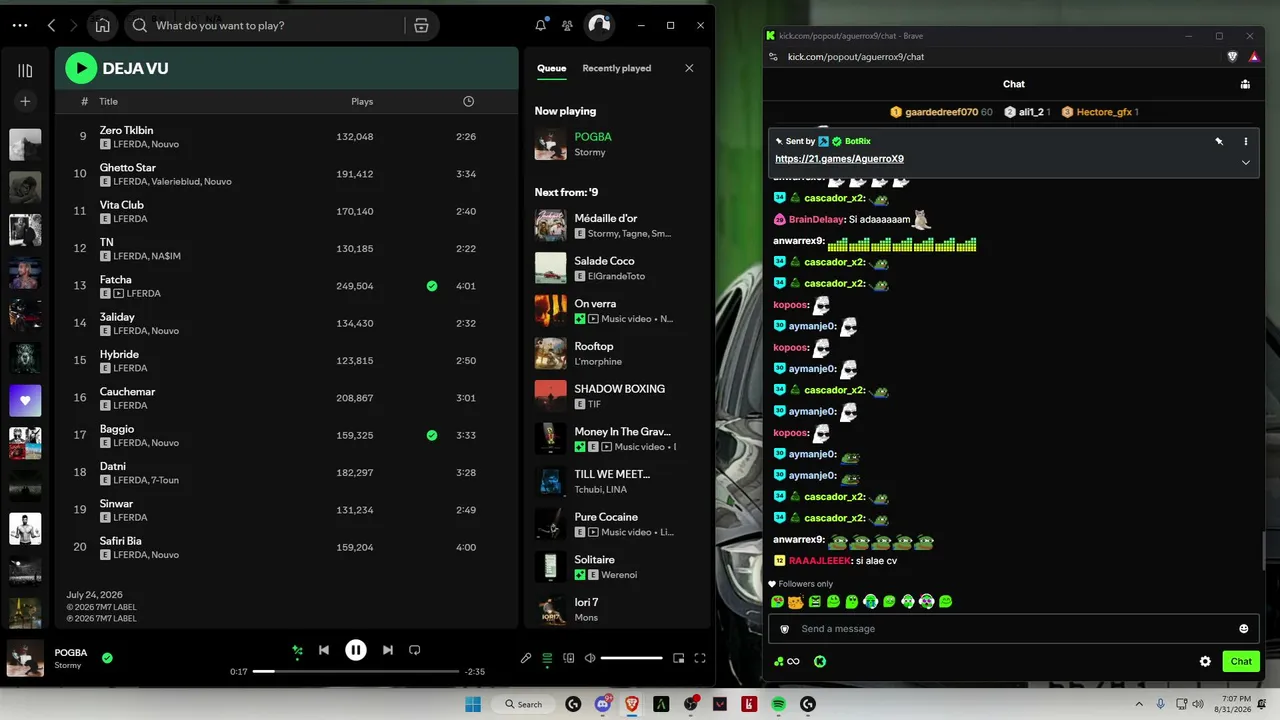
Task: Adjust the Spotify volume slider
Action: coord(632,658)
